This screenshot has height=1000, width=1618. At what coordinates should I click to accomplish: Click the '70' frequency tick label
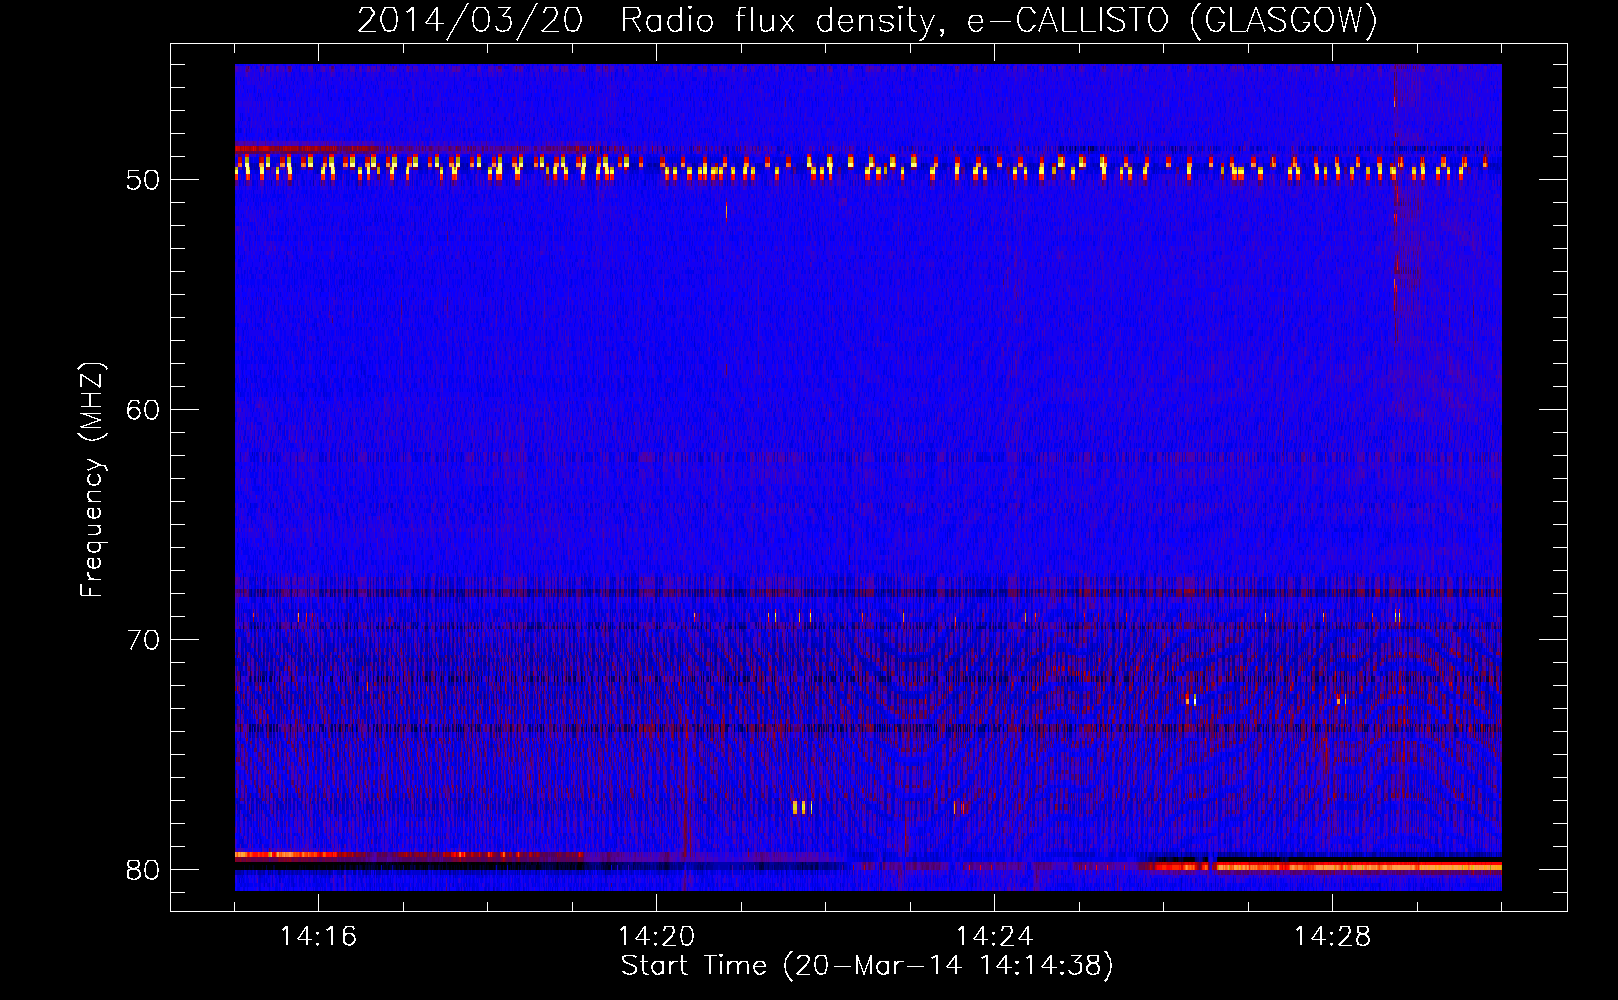tap(144, 639)
